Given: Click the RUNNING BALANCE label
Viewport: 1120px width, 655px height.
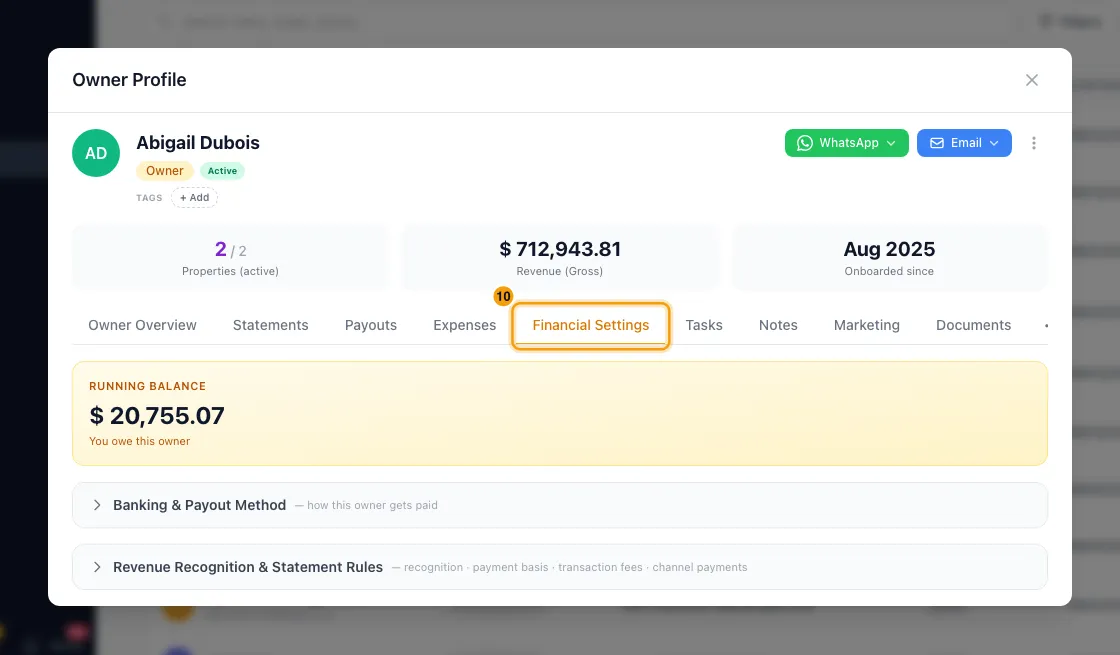Looking at the screenshot, I should pyautogui.click(x=147, y=386).
